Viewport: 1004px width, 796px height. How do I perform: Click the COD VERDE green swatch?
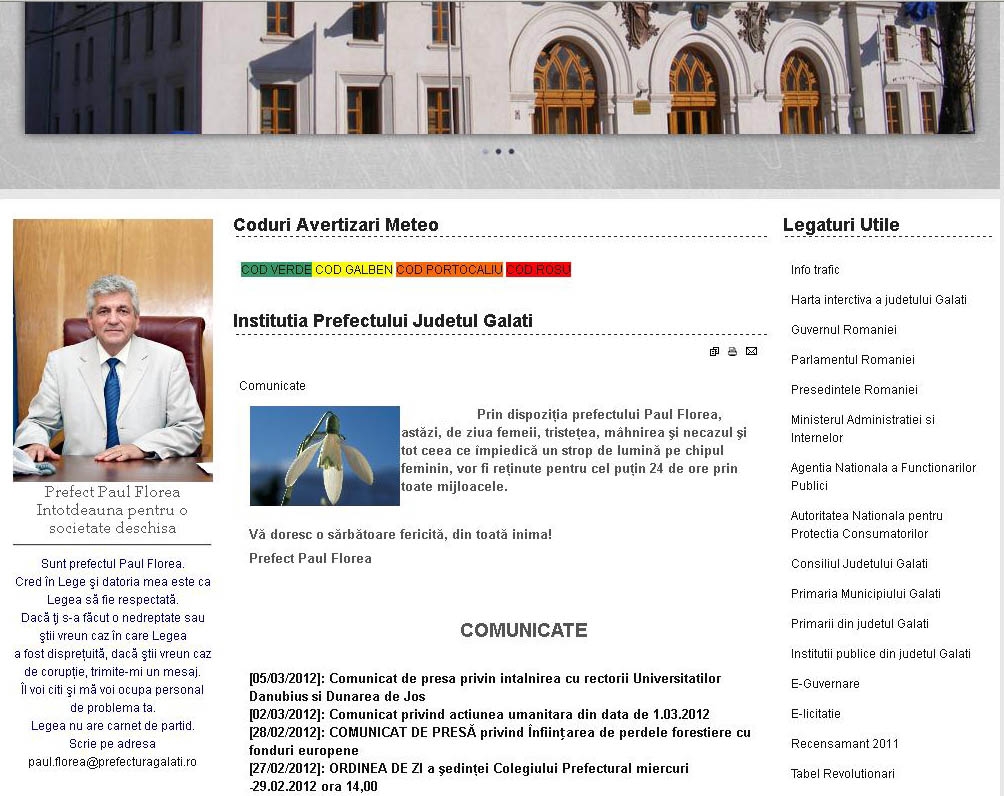[x=273, y=269]
